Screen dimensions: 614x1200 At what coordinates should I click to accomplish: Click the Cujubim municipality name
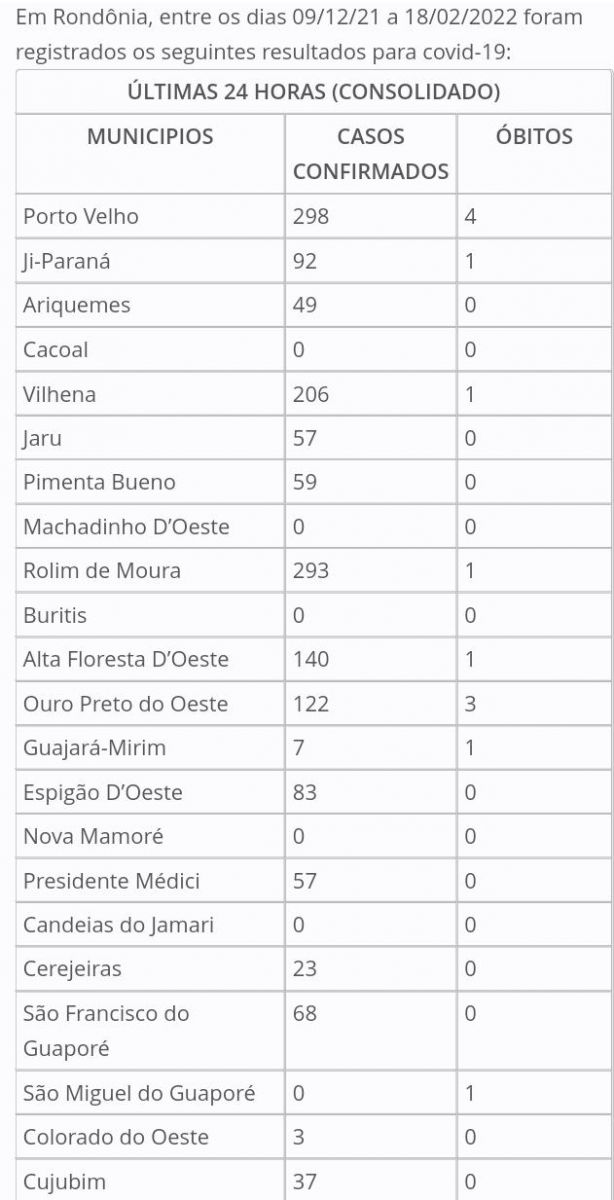63,1182
